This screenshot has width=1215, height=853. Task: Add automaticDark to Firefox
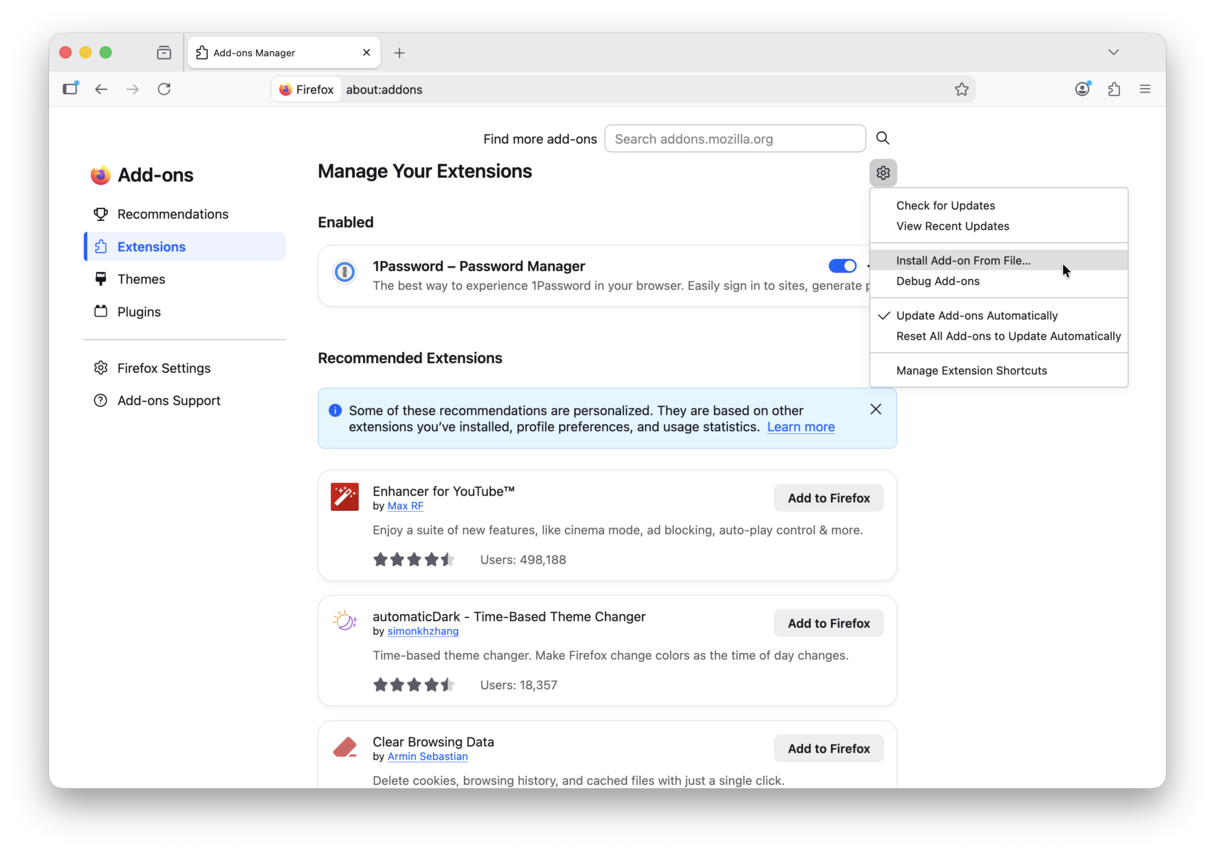click(829, 623)
